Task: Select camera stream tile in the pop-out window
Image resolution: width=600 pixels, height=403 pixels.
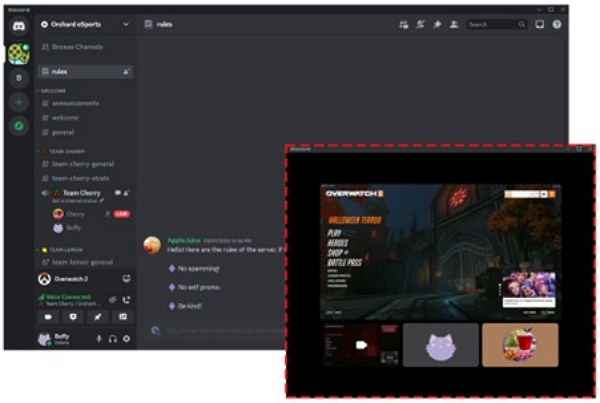Action: point(362,345)
